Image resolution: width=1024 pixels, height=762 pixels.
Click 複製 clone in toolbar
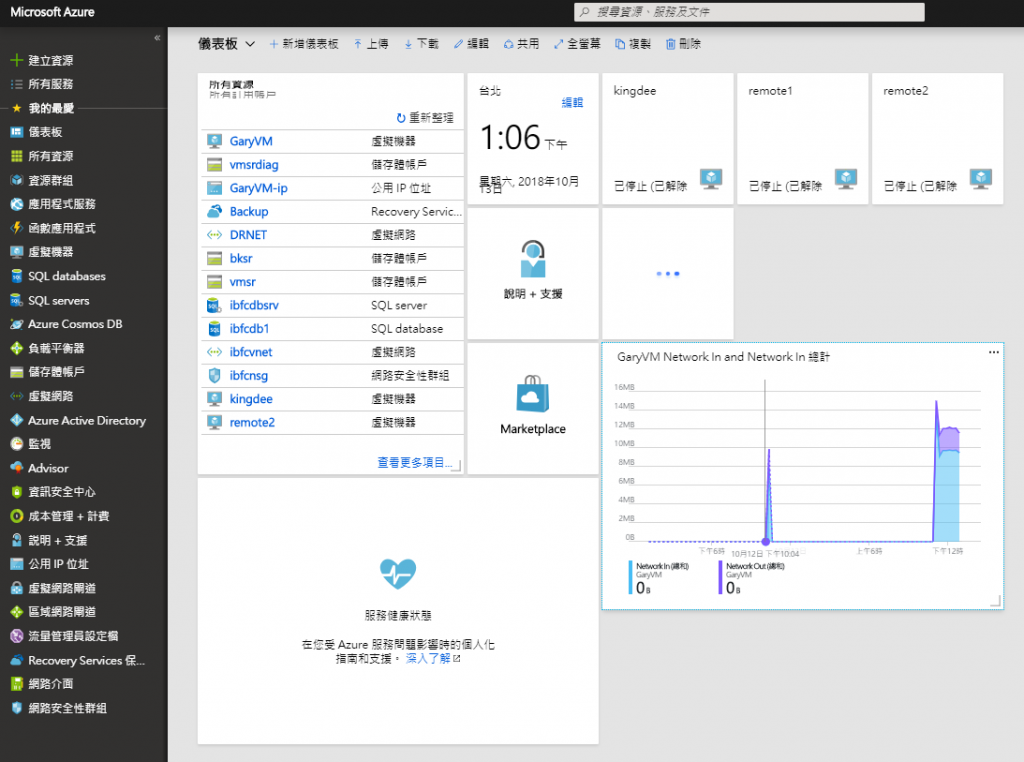tap(633, 44)
